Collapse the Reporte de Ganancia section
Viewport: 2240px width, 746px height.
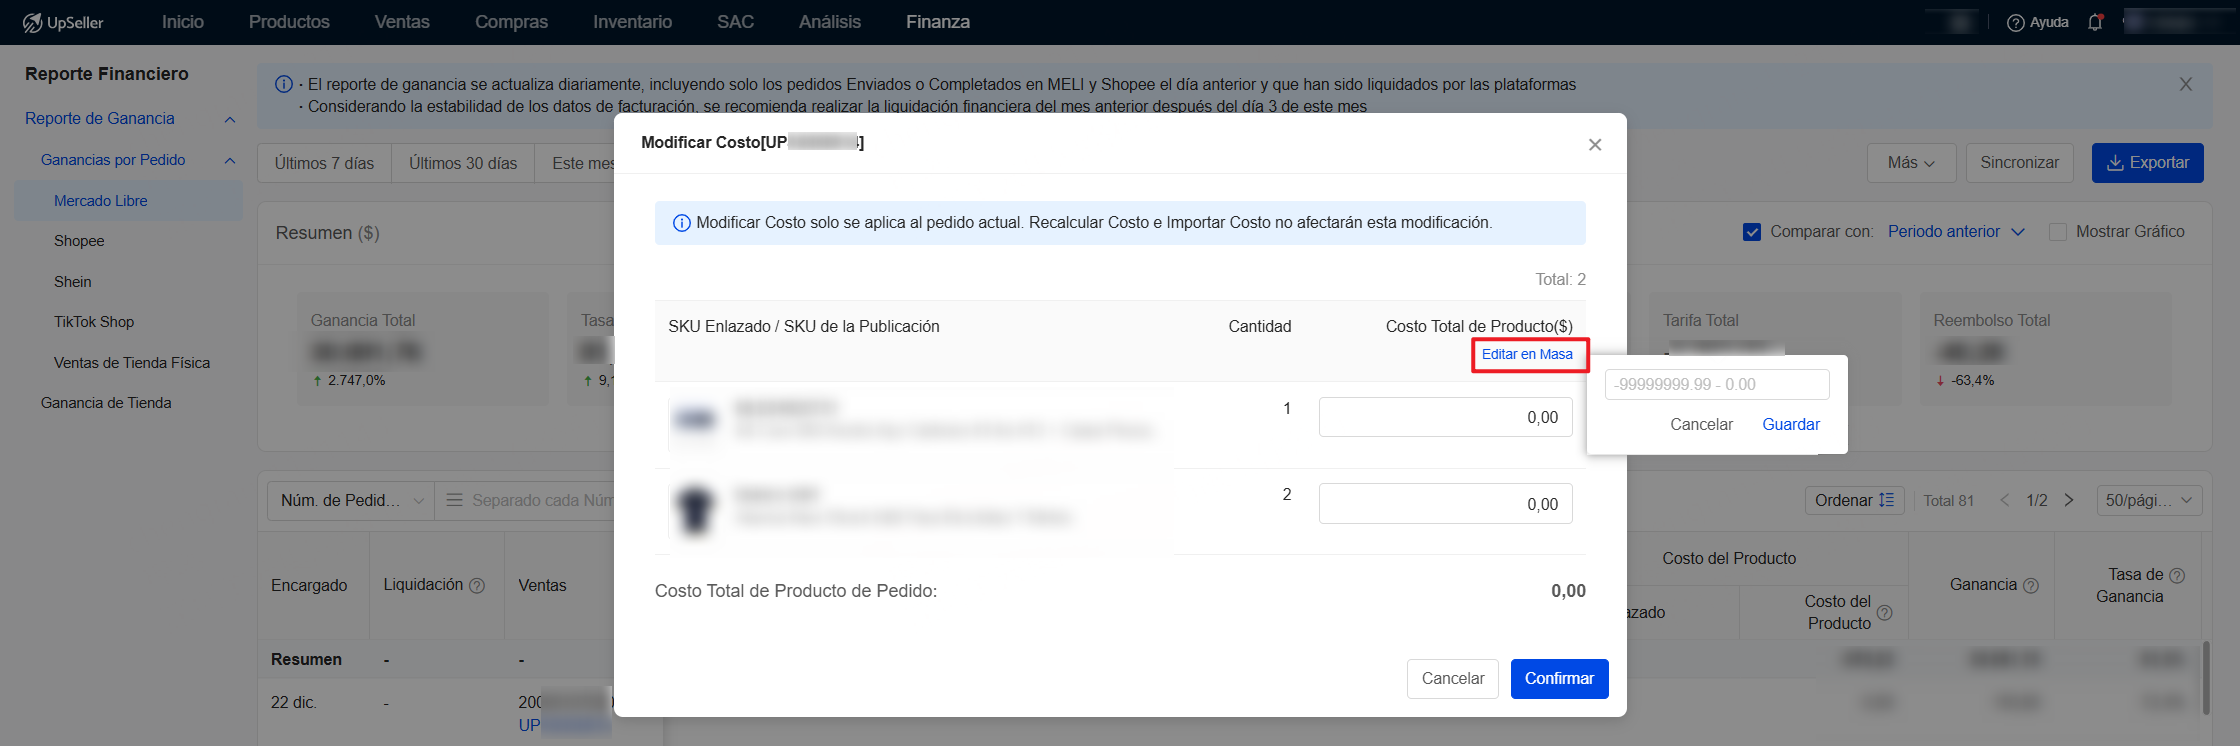pyautogui.click(x=230, y=119)
